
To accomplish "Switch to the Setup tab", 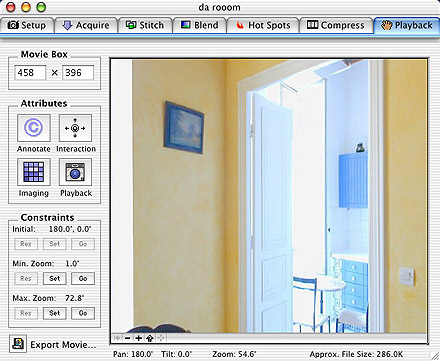I will pyautogui.click(x=27, y=25).
